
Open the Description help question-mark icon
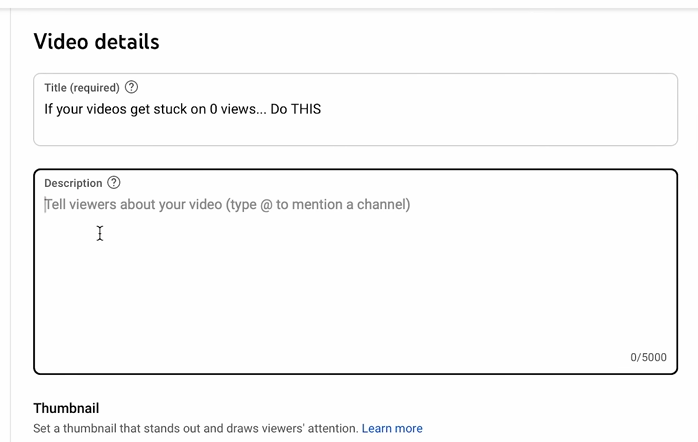pos(114,183)
